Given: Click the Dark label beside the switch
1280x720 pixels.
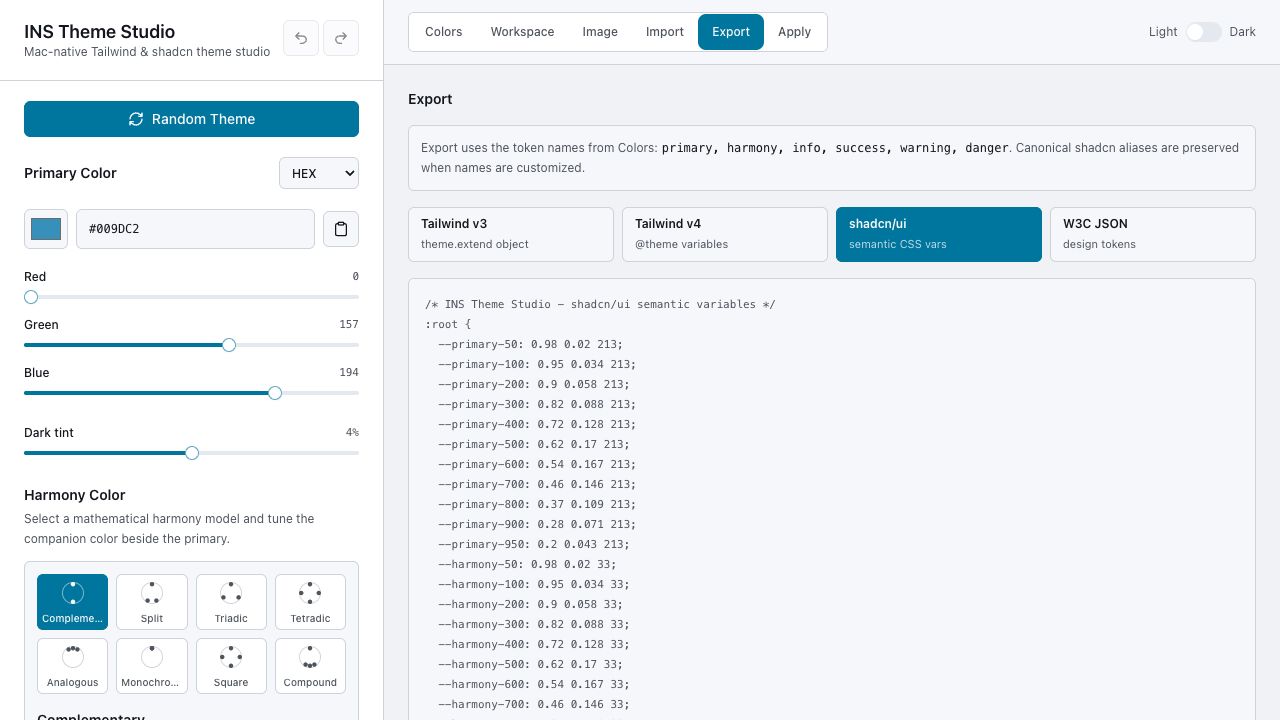Looking at the screenshot, I should [1243, 32].
